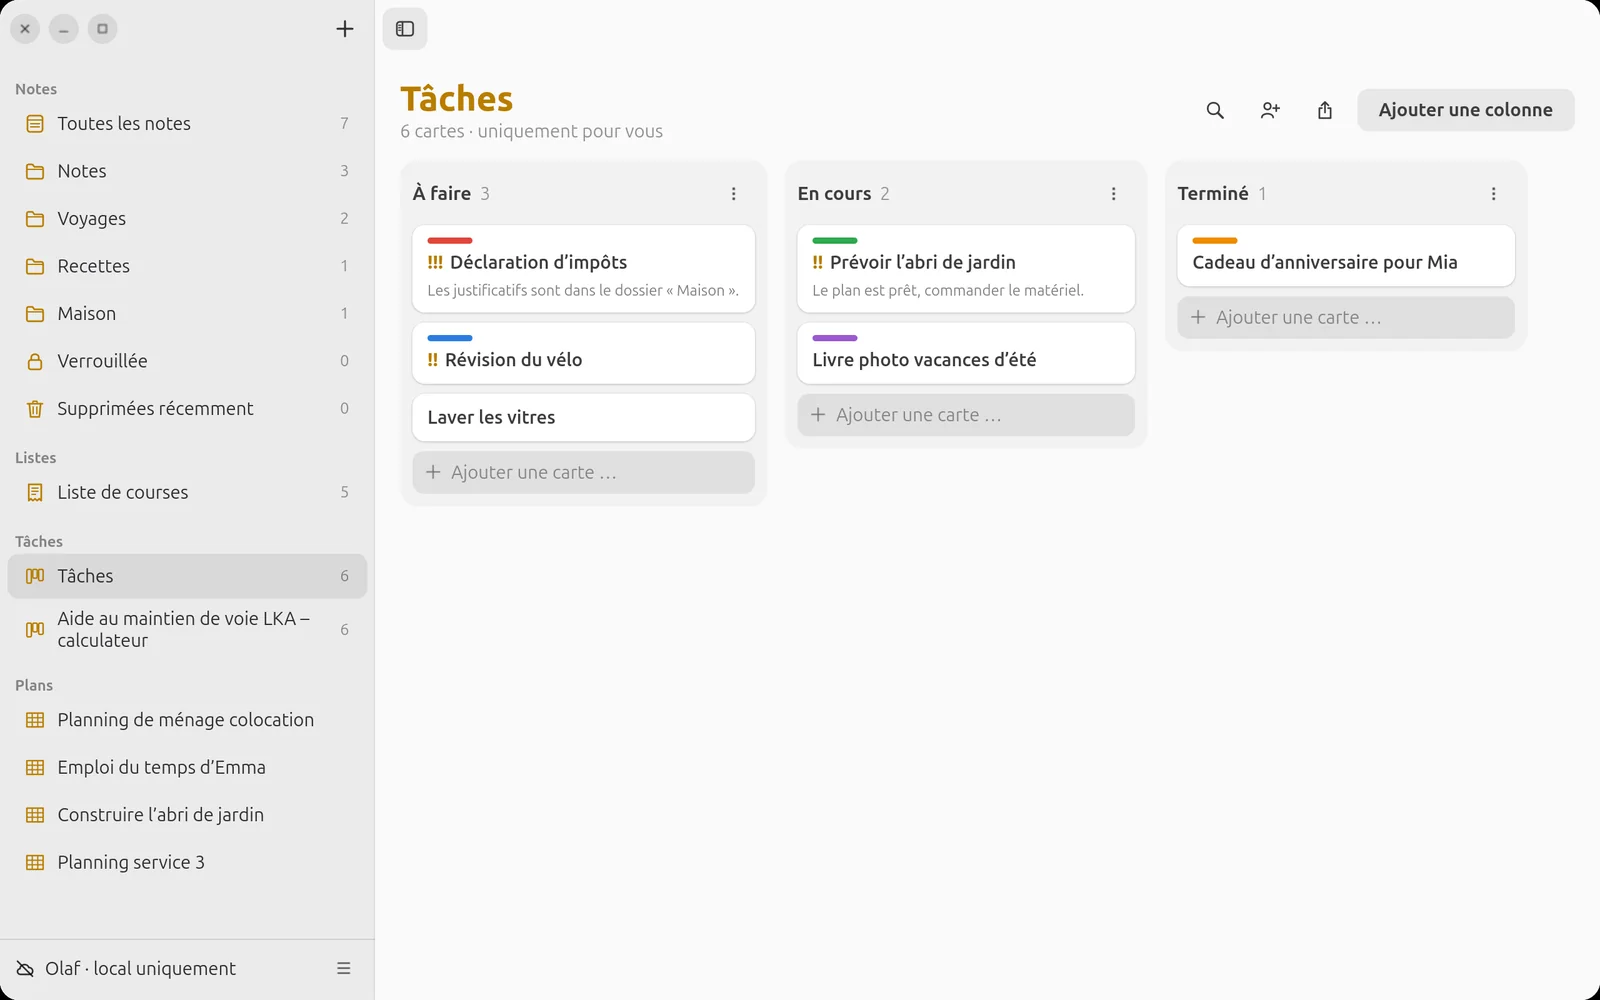This screenshot has height=1000, width=1600.
Task: Open Toutes les notes in sidebar
Action: (187, 124)
